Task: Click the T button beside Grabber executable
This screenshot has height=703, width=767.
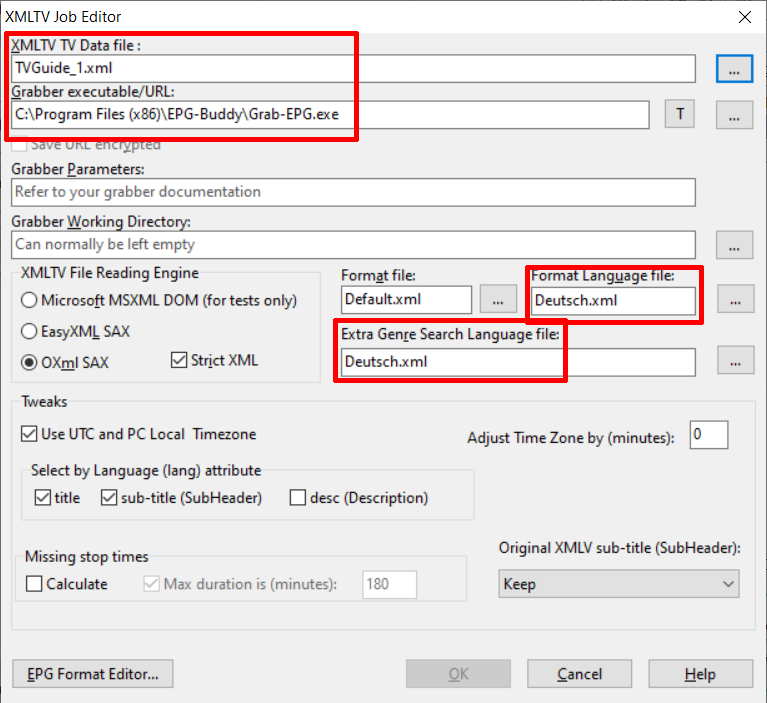Action: 679,114
